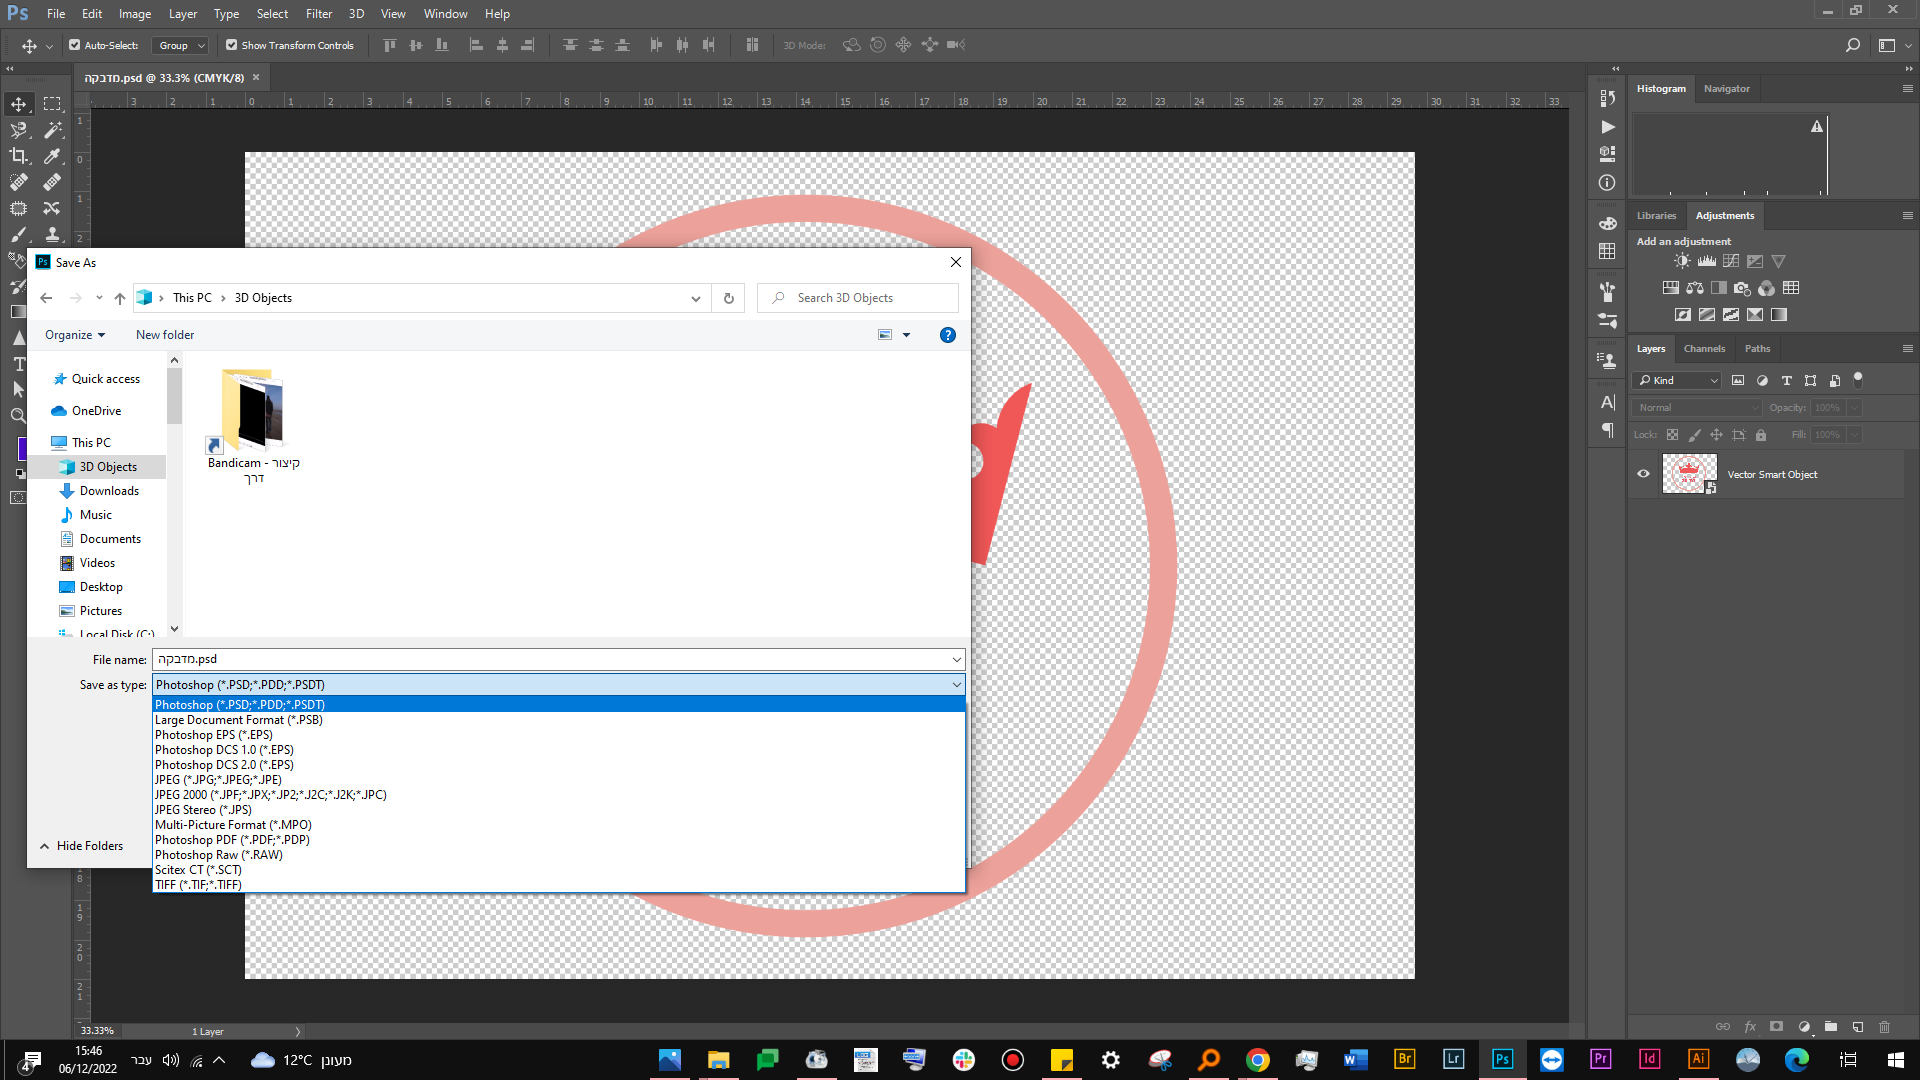This screenshot has width=1920, height=1080.
Task: Hide the Vector Smart Object layer
Action: 1643,474
